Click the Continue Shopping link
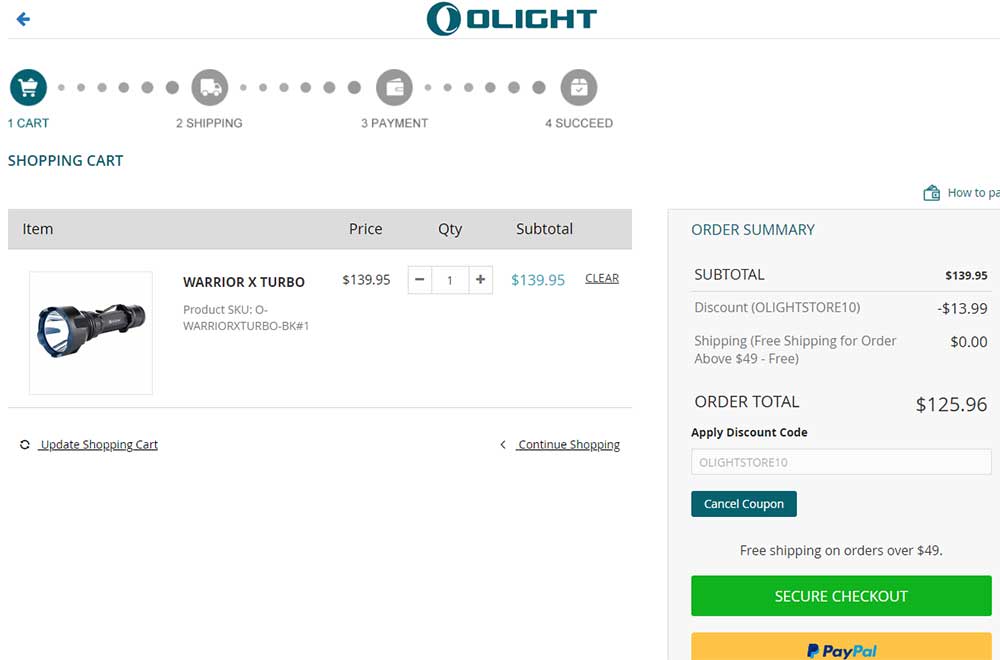This screenshot has height=660, width=1000. 568,445
